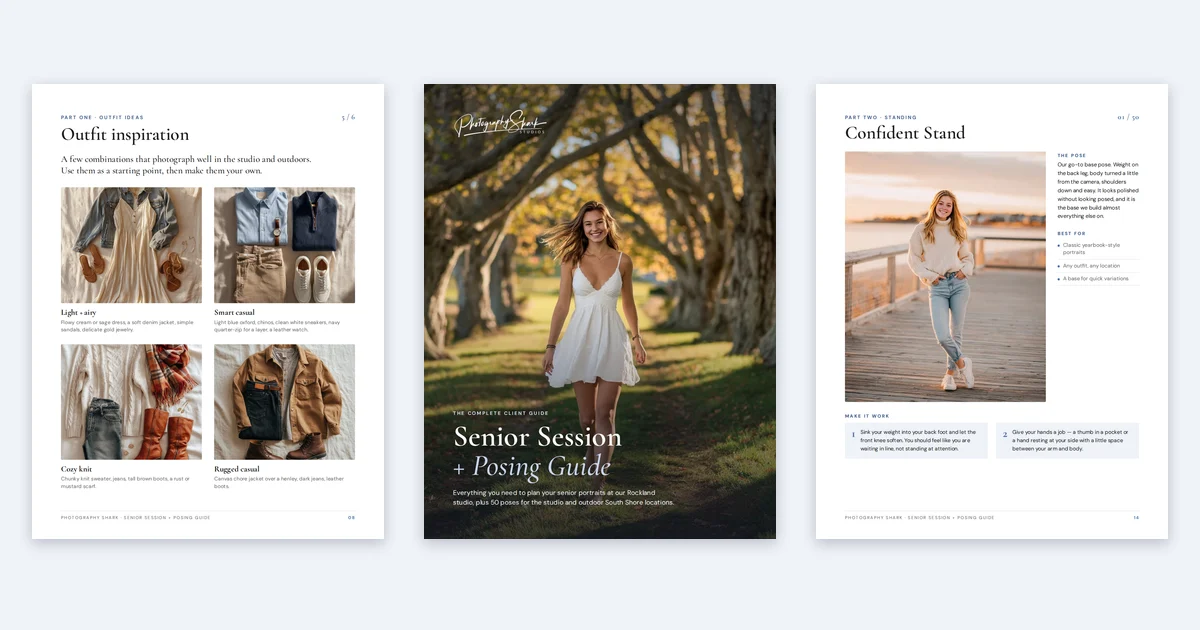Open the Rugged casual jacket photo
Screen dimensions: 1200x630
pos(284,402)
